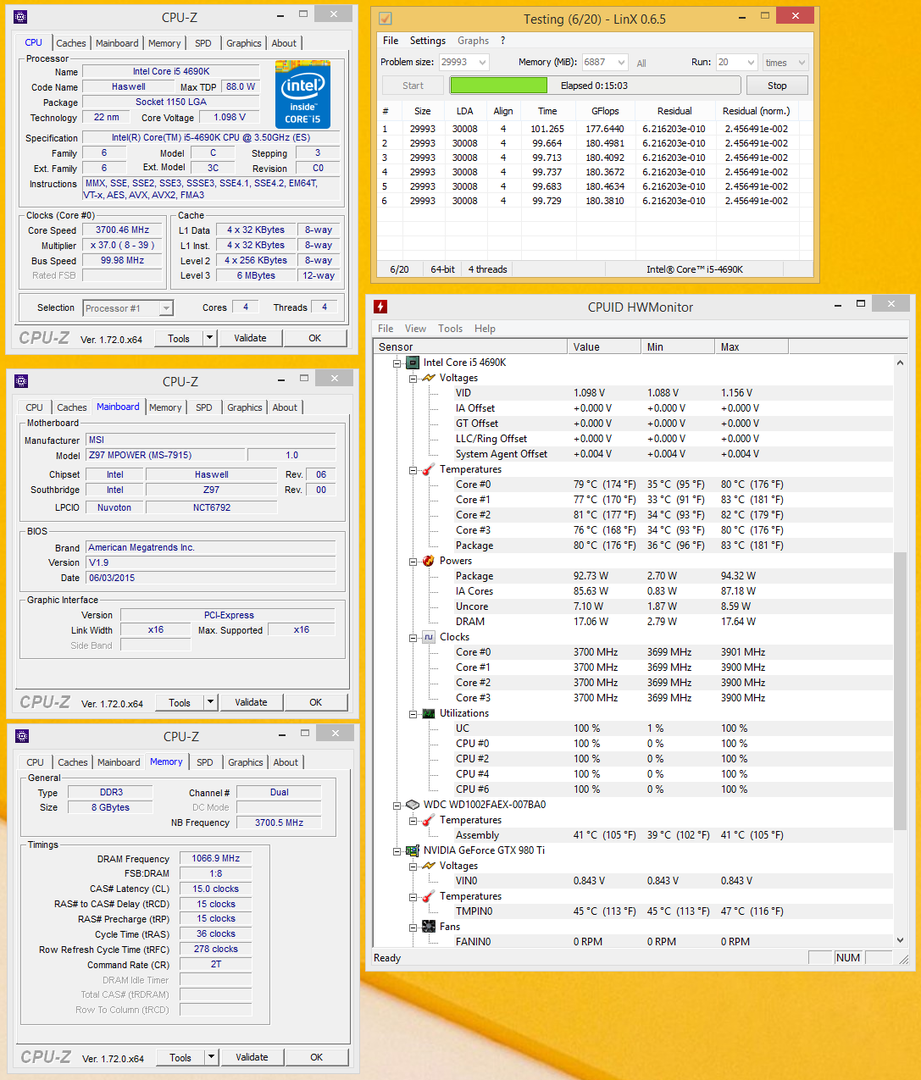Click the Clocks icon in HWMonitor tree
This screenshot has height=1080, width=921.
pyautogui.click(x=428, y=637)
